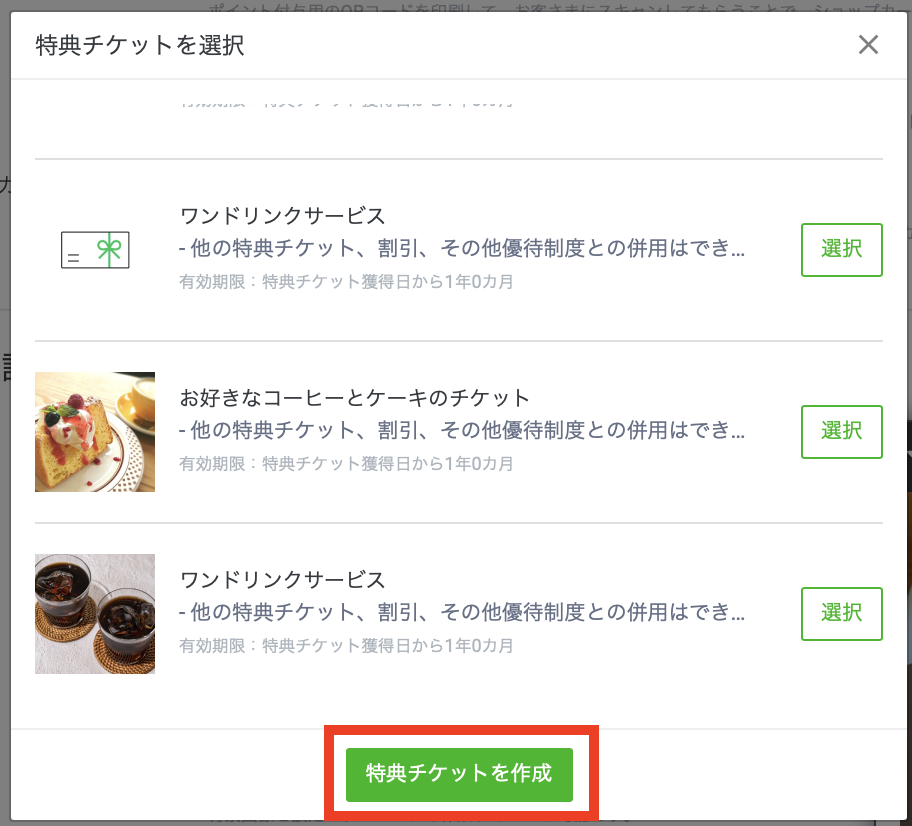Close the 特典チケットを選択 dialog

[868, 45]
